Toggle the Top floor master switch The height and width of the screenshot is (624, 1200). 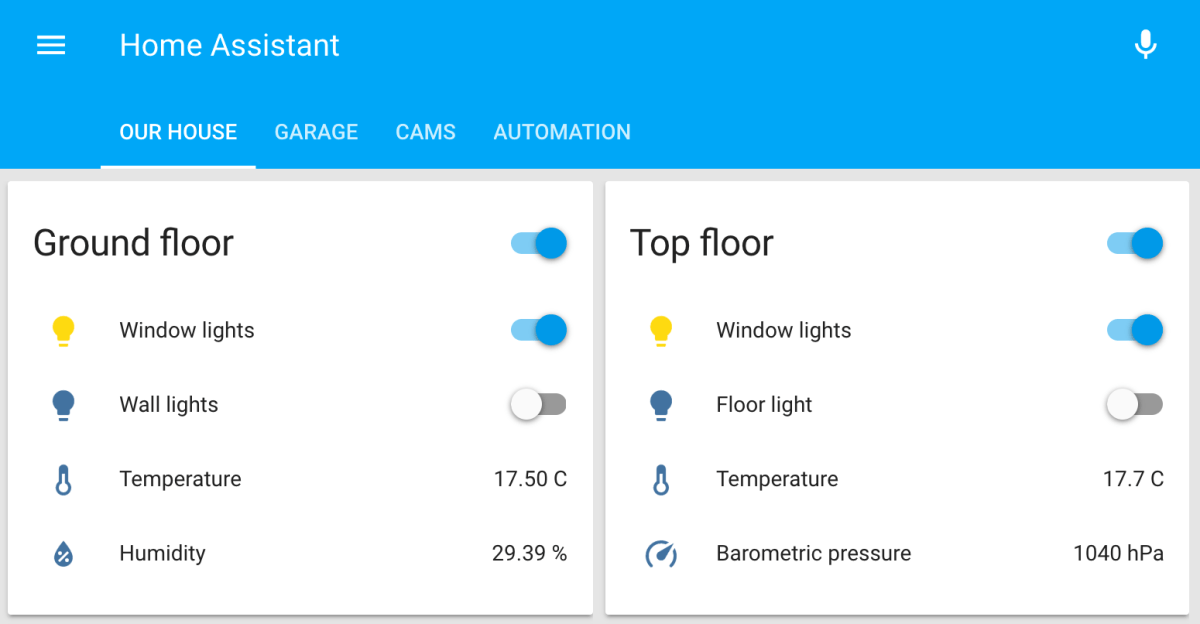(x=1134, y=243)
